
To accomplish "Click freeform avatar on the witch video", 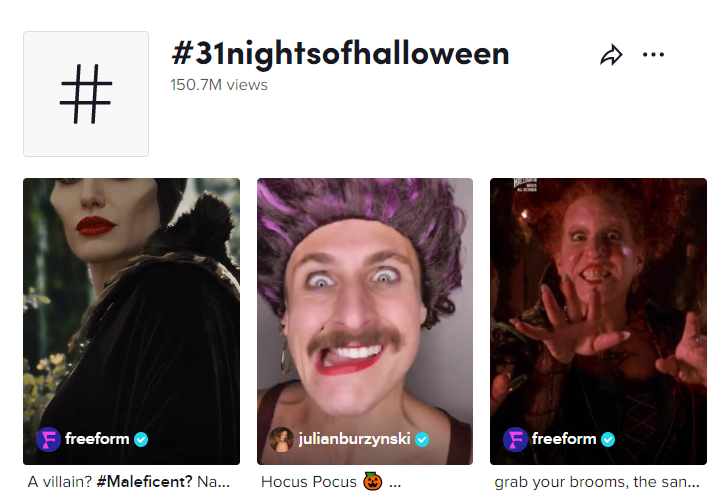I will point(515,439).
